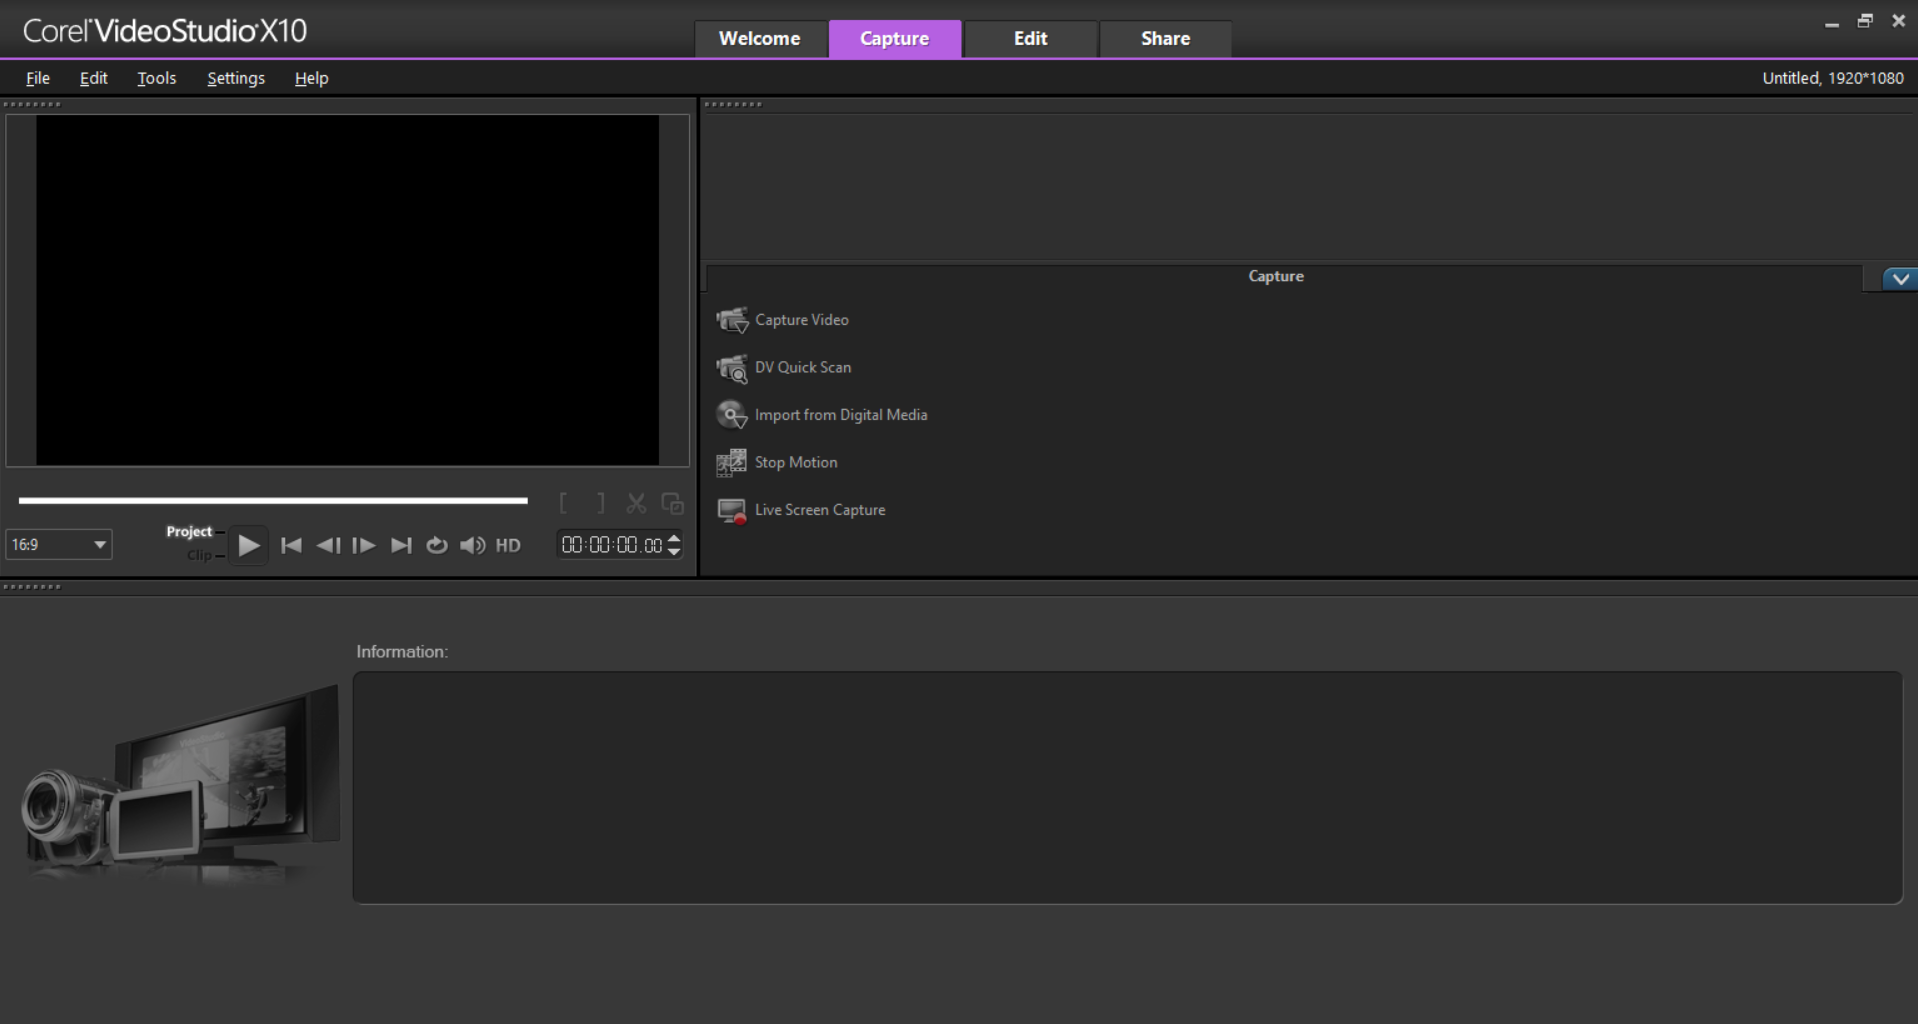
Task: Restore down the VideoStudio window
Action: pyautogui.click(x=1865, y=21)
